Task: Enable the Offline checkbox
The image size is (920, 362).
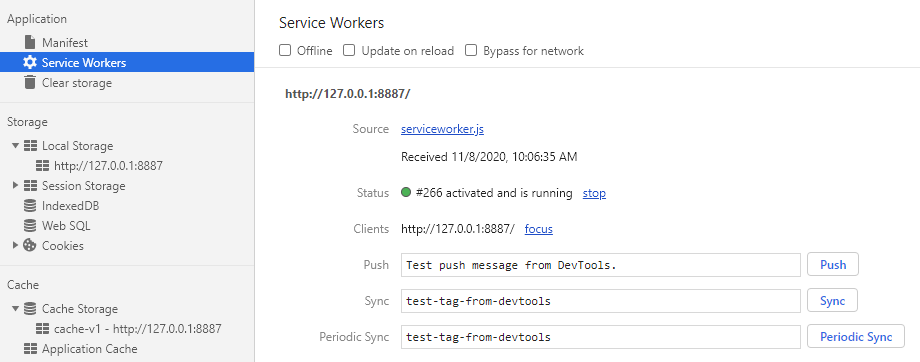Action: click(285, 50)
